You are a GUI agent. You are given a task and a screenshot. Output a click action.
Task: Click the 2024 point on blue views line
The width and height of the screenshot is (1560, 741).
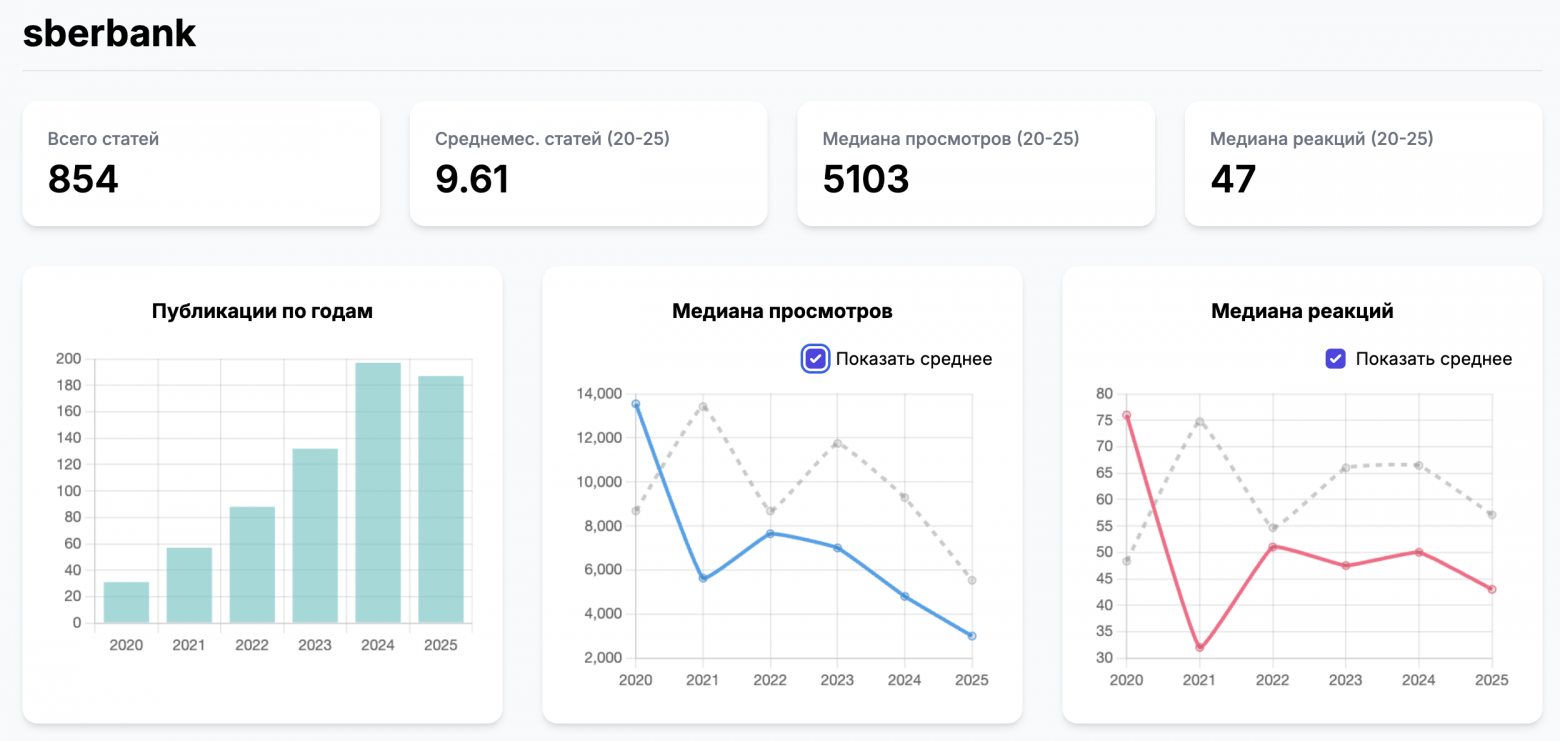click(905, 596)
